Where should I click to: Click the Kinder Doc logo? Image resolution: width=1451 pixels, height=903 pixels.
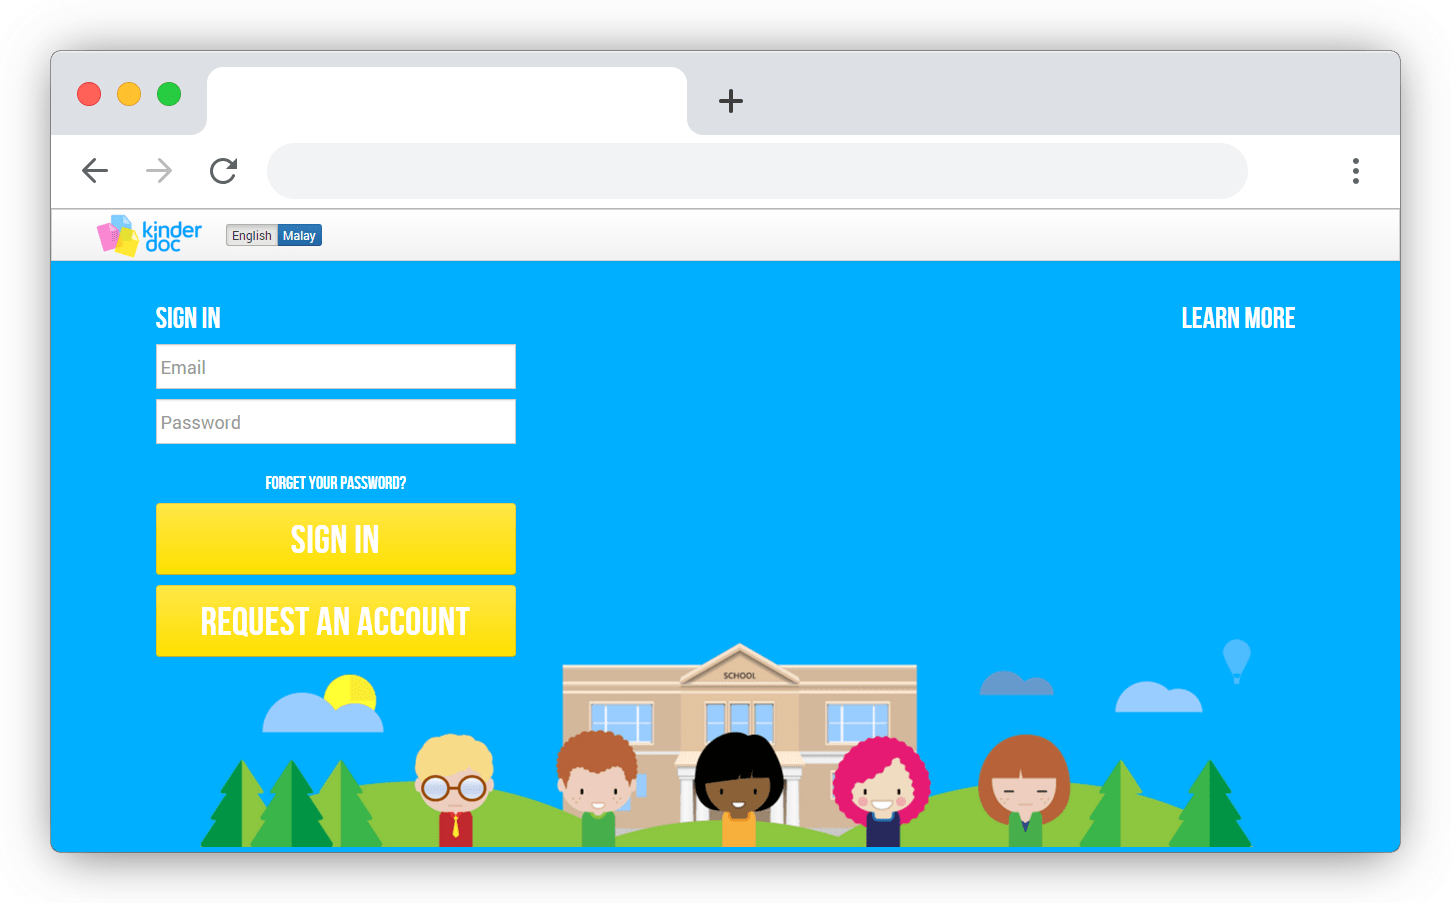click(149, 236)
